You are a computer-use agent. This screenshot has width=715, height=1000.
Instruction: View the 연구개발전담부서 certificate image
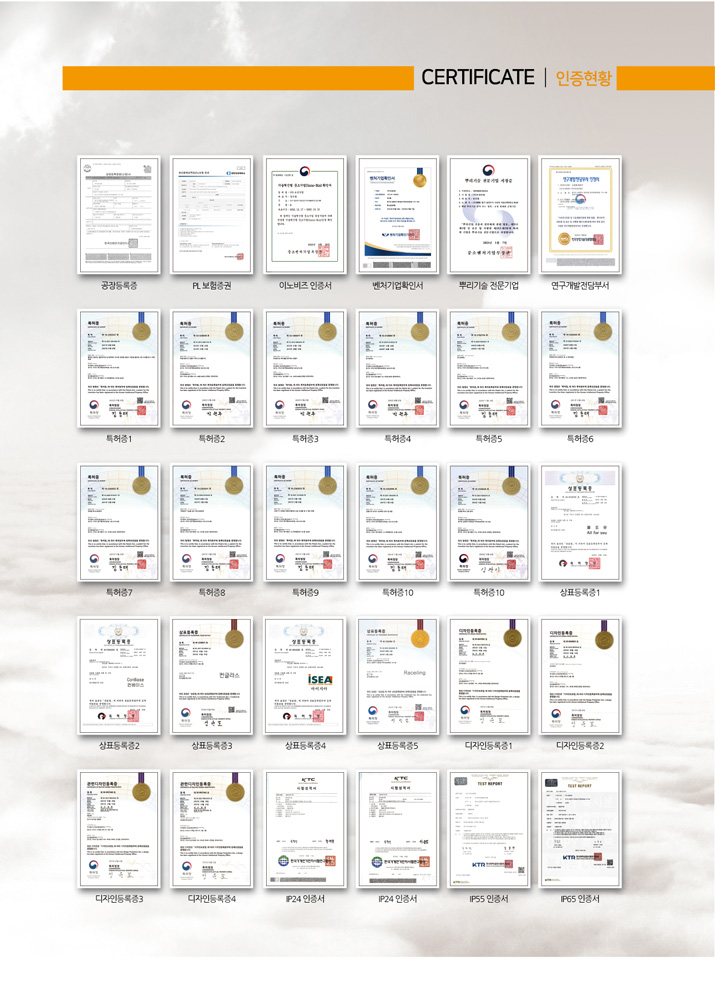point(580,215)
